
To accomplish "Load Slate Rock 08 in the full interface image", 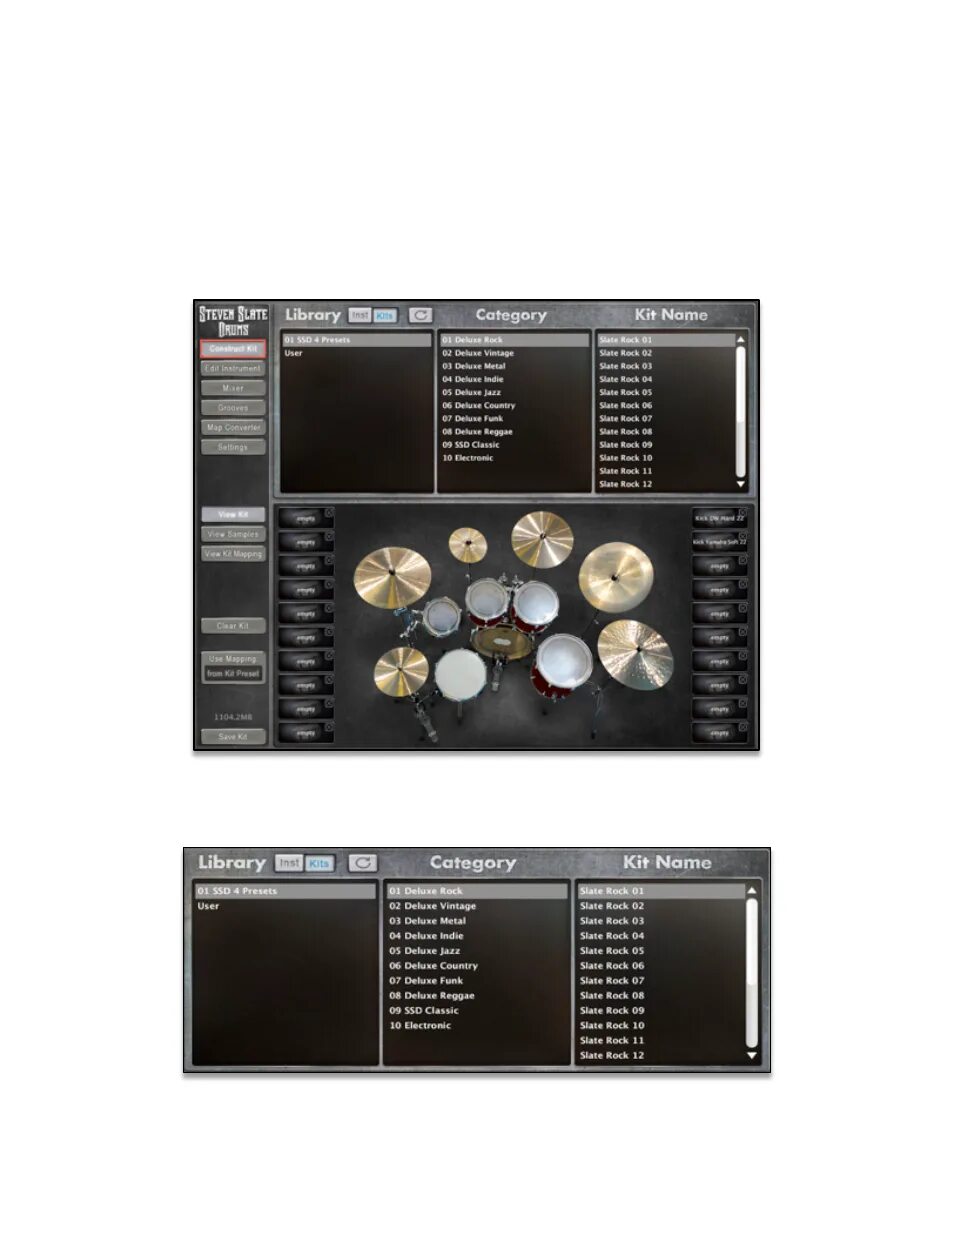I will [665, 432].
